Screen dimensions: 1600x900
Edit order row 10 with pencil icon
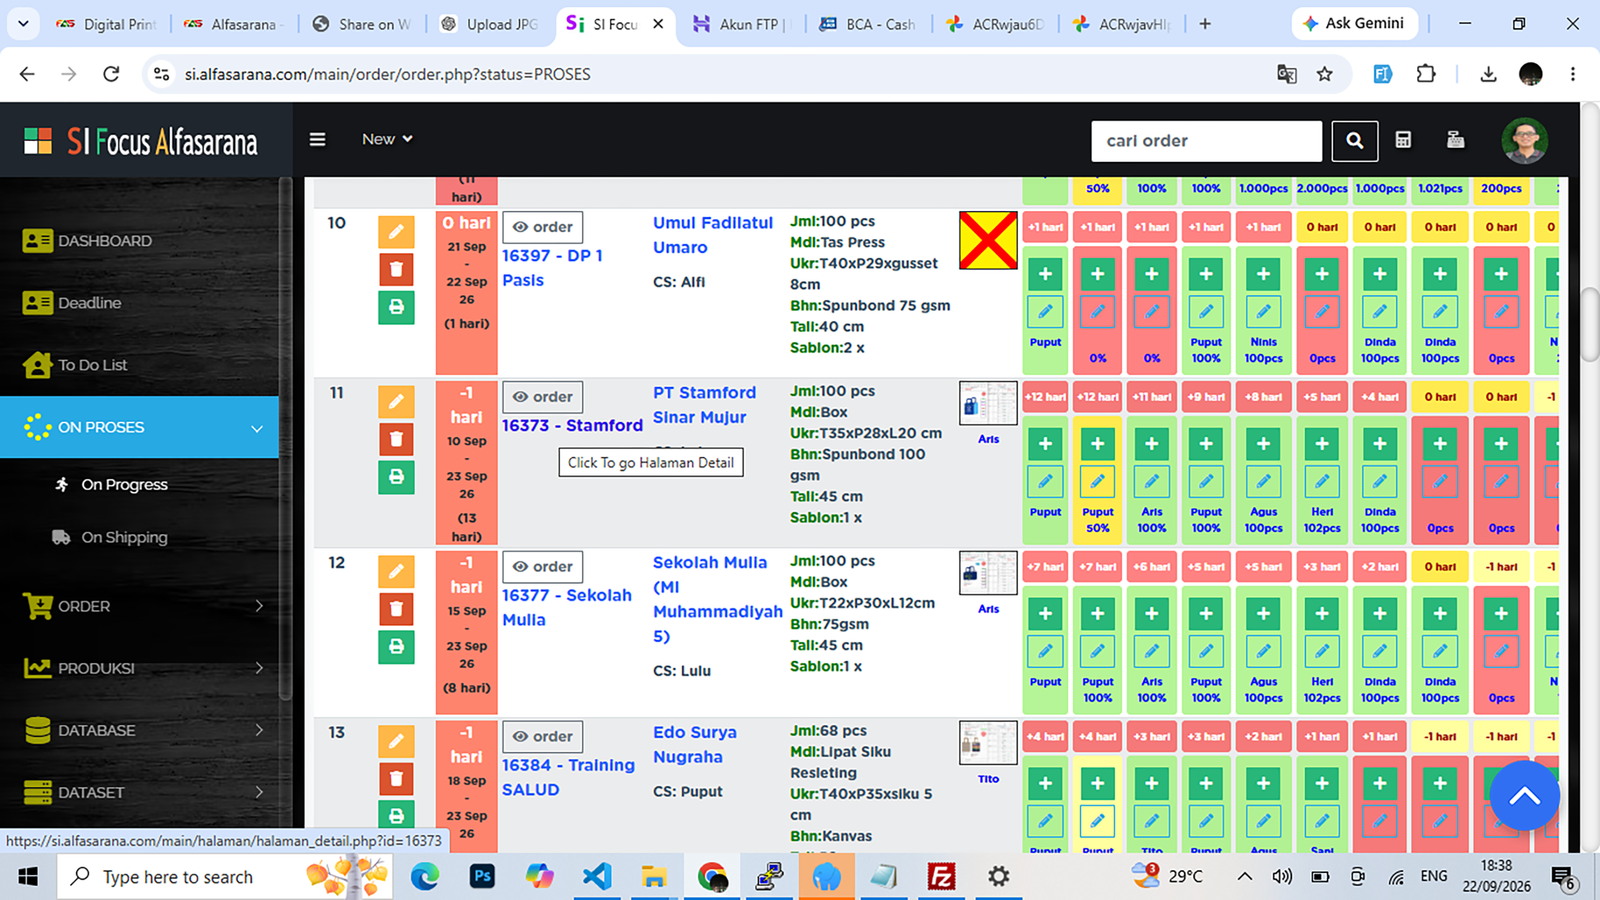click(x=396, y=232)
